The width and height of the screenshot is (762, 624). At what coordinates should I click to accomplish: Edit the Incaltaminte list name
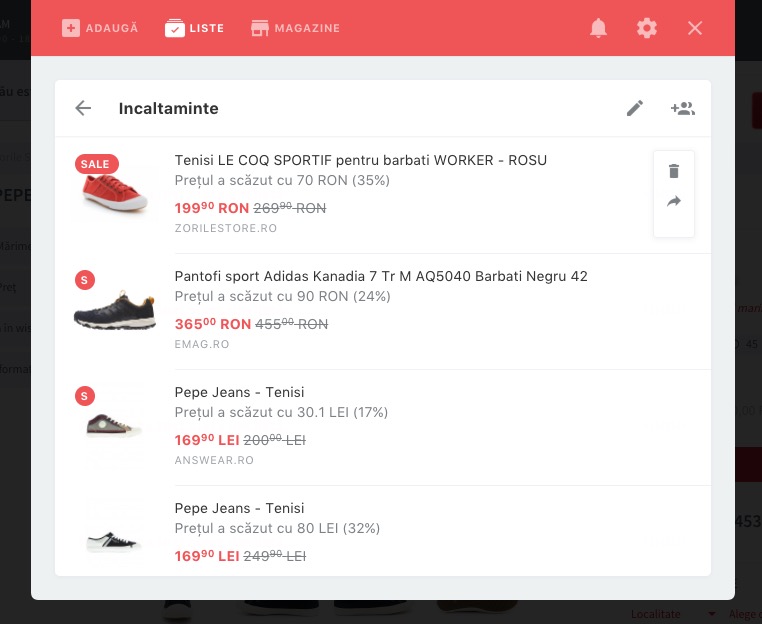click(x=635, y=108)
